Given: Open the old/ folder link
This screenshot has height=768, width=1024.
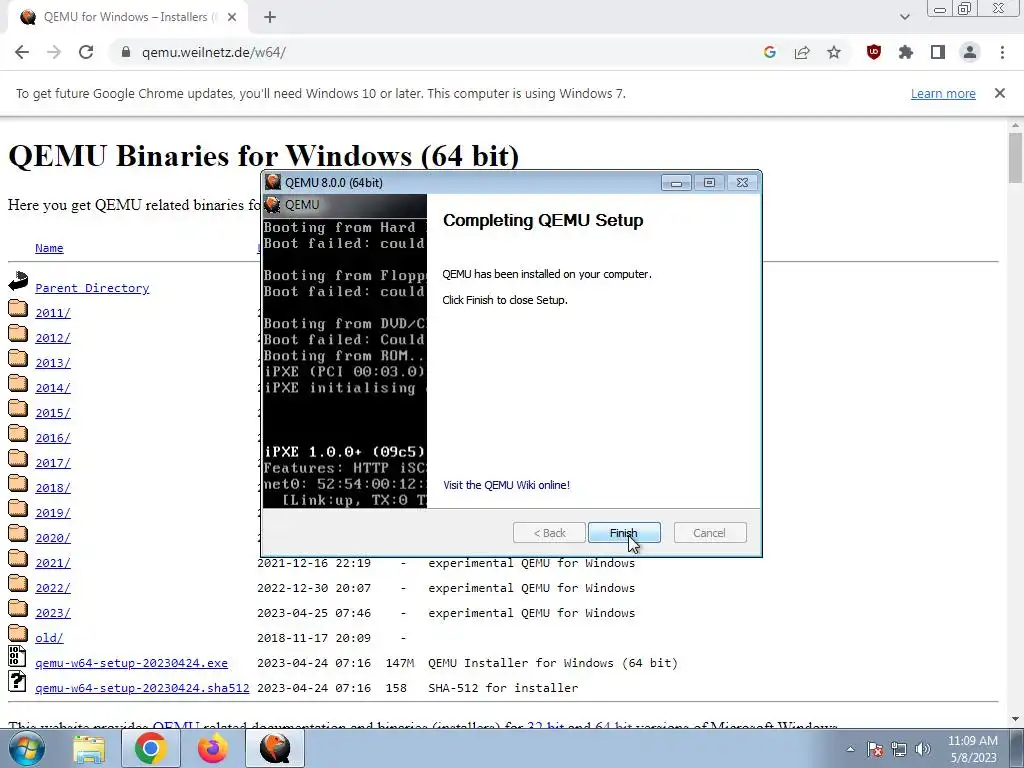Looking at the screenshot, I should (49, 638).
